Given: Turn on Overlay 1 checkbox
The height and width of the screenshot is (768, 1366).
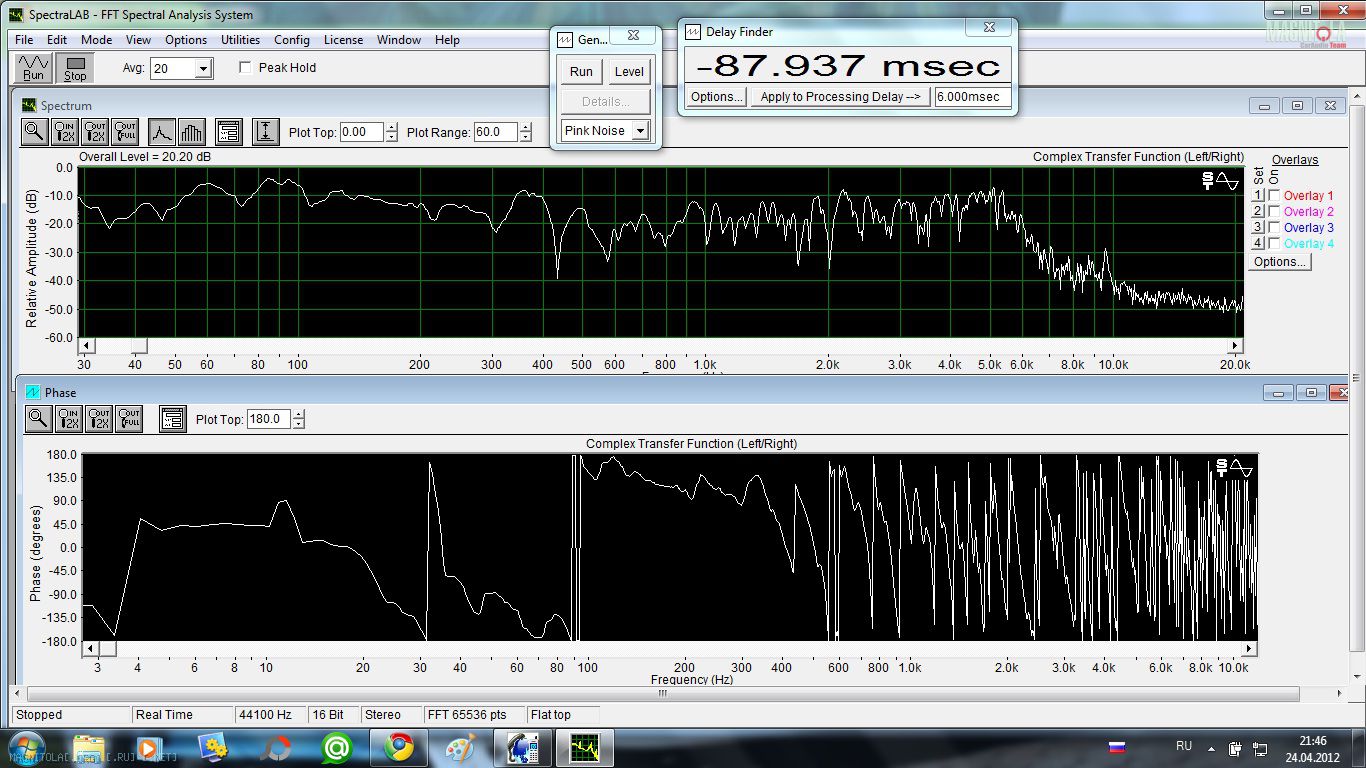Looking at the screenshot, I should coord(1274,196).
